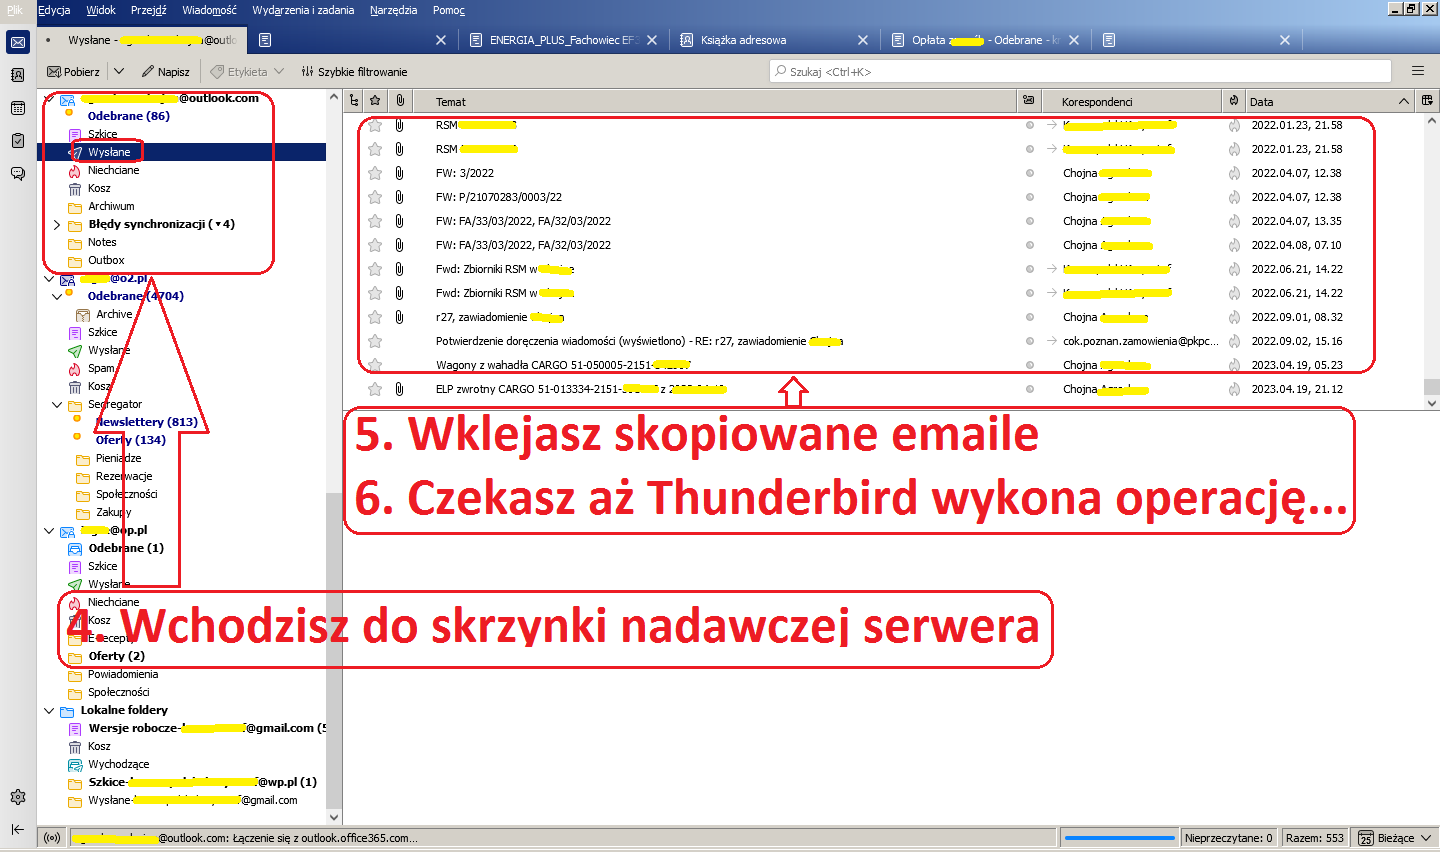Collapse the spaces toolbar with the arrow icon
Screen dimensions: 1440x852
click(18, 829)
